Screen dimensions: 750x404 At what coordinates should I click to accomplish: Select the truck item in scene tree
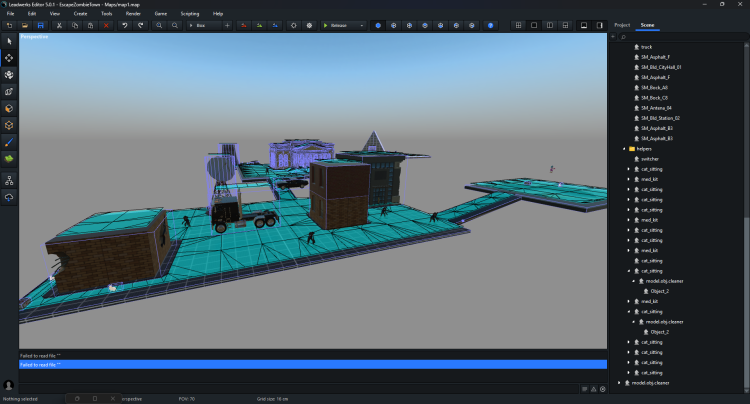coord(646,47)
